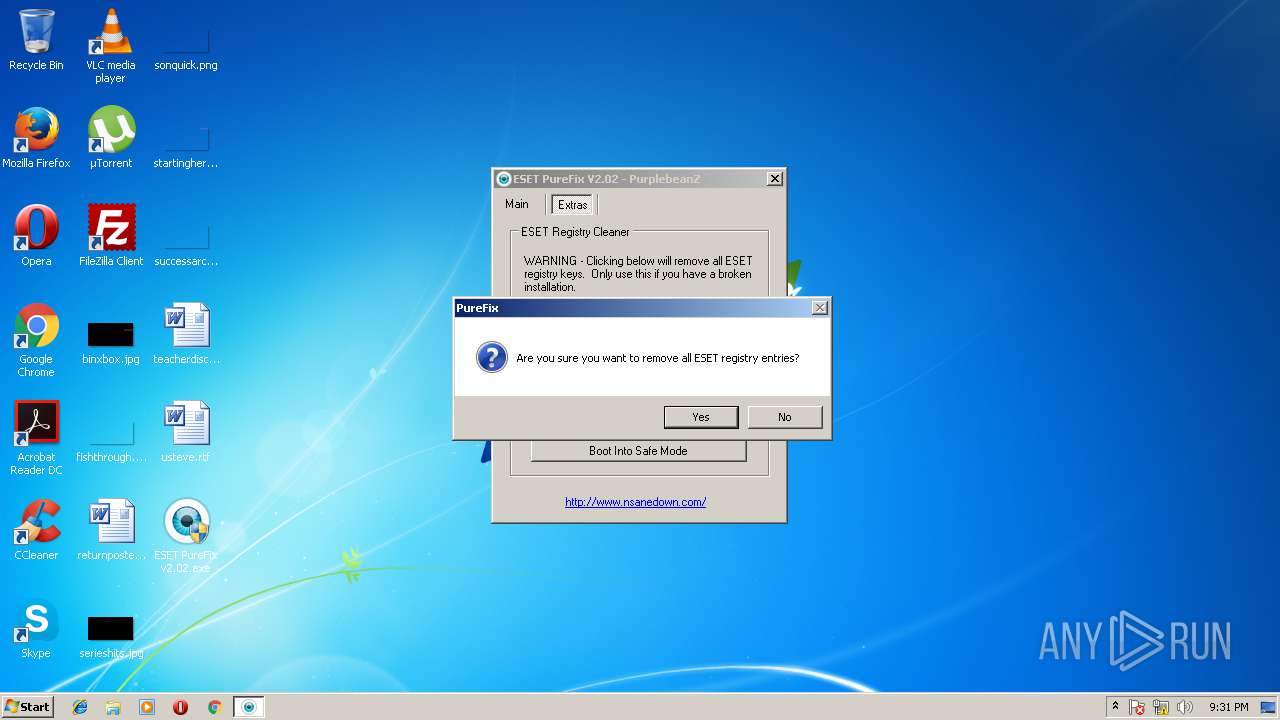
Task: Click Chrome icon in taskbar
Action: tap(214, 707)
